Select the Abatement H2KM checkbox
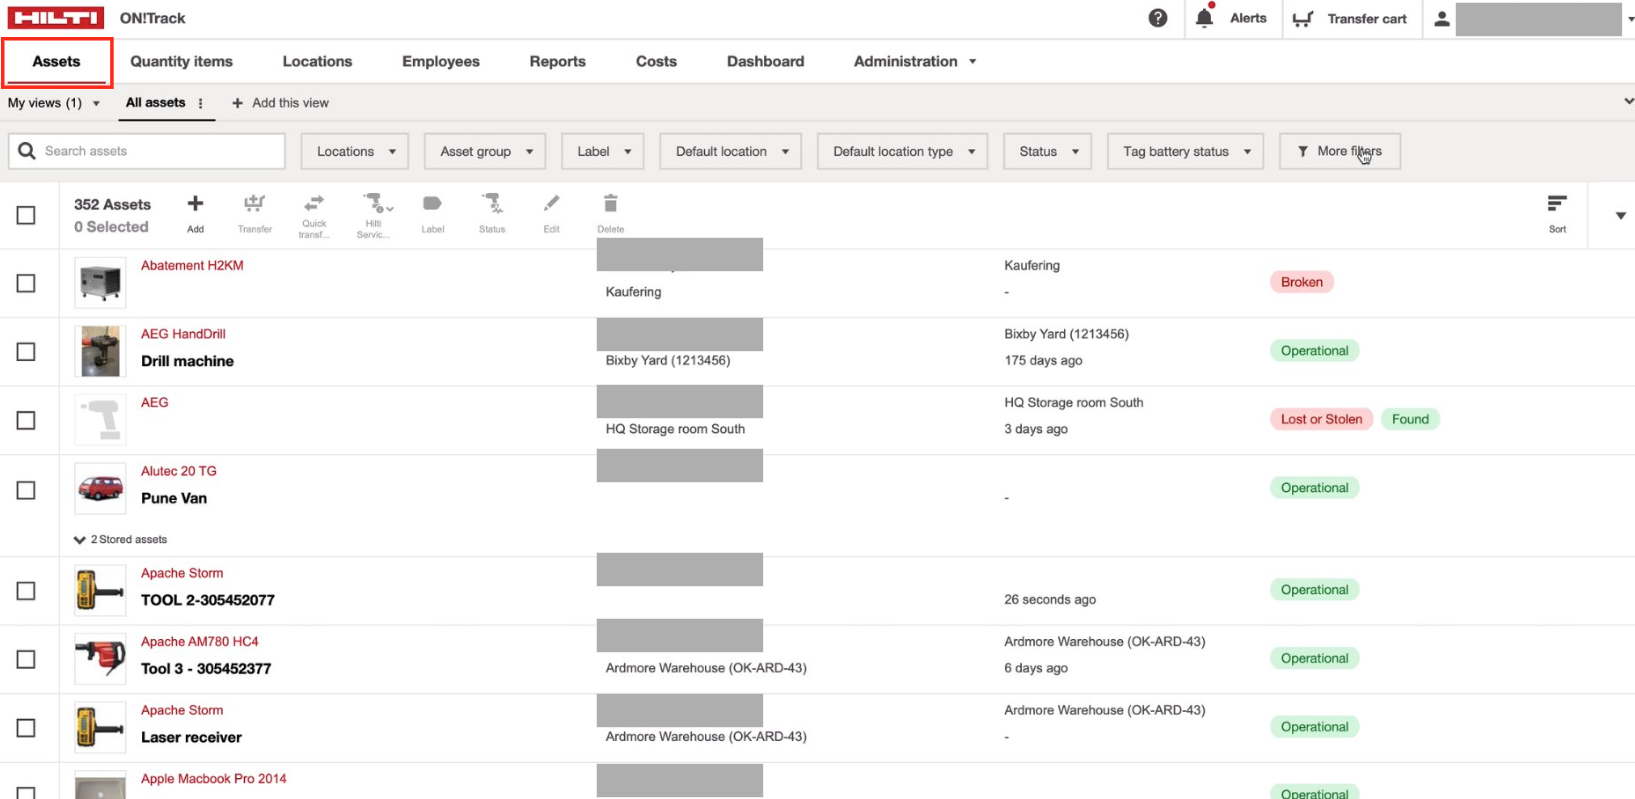This screenshot has height=799, width=1635. pos(26,283)
